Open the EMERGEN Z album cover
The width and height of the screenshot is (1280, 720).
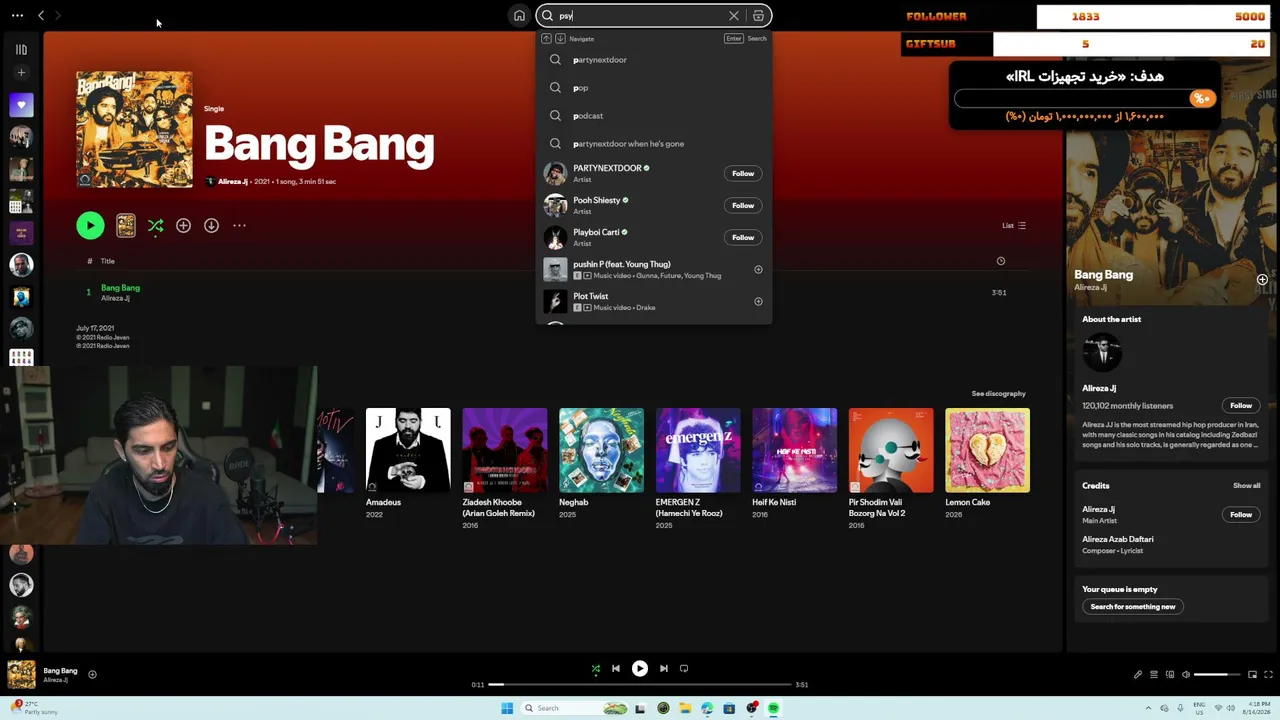coord(698,450)
